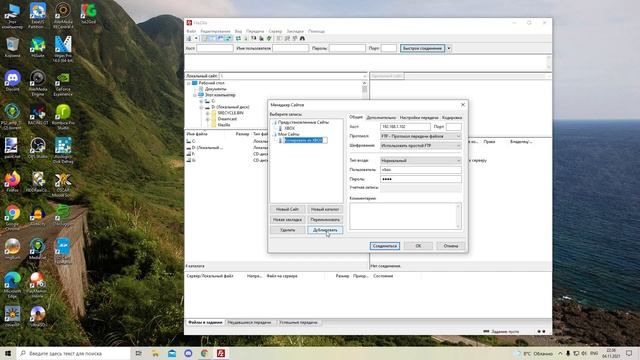The width and height of the screenshot is (640, 360).
Task: Select the XBOX predefined site entry
Action: pyautogui.click(x=289, y=128)
